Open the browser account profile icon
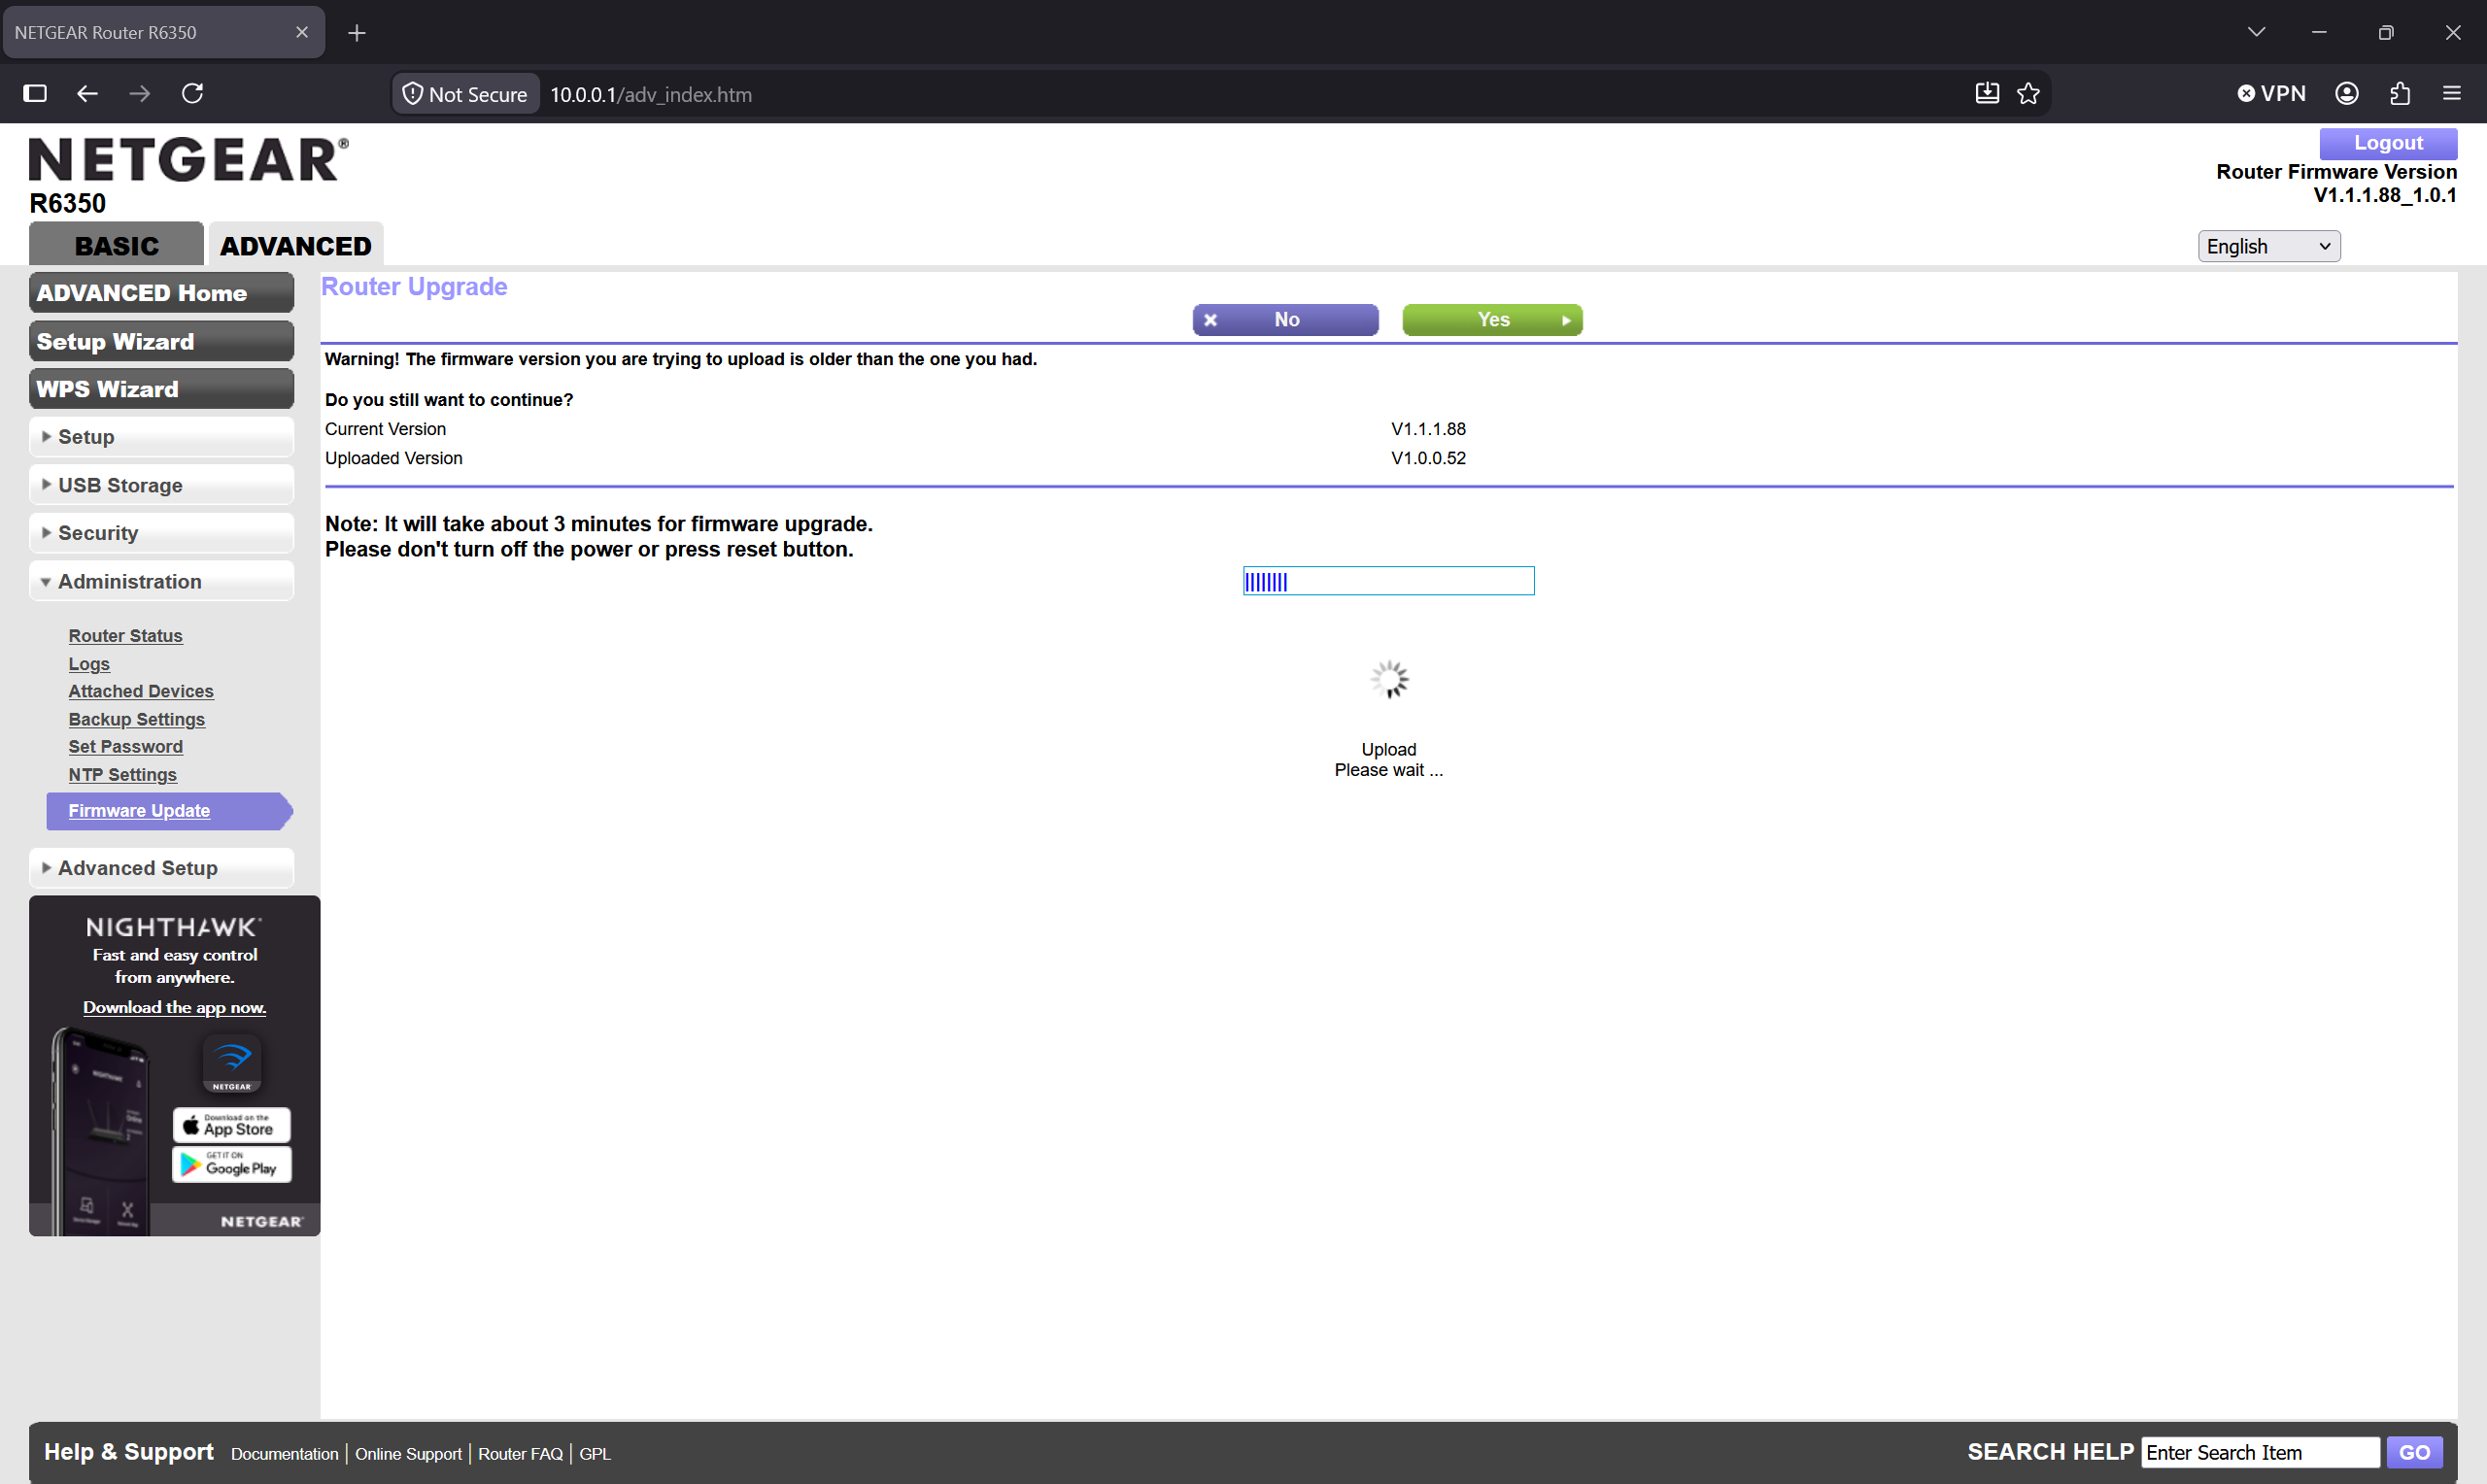The width and height of the screenshot is (2487, 1484). (2347, 93)
